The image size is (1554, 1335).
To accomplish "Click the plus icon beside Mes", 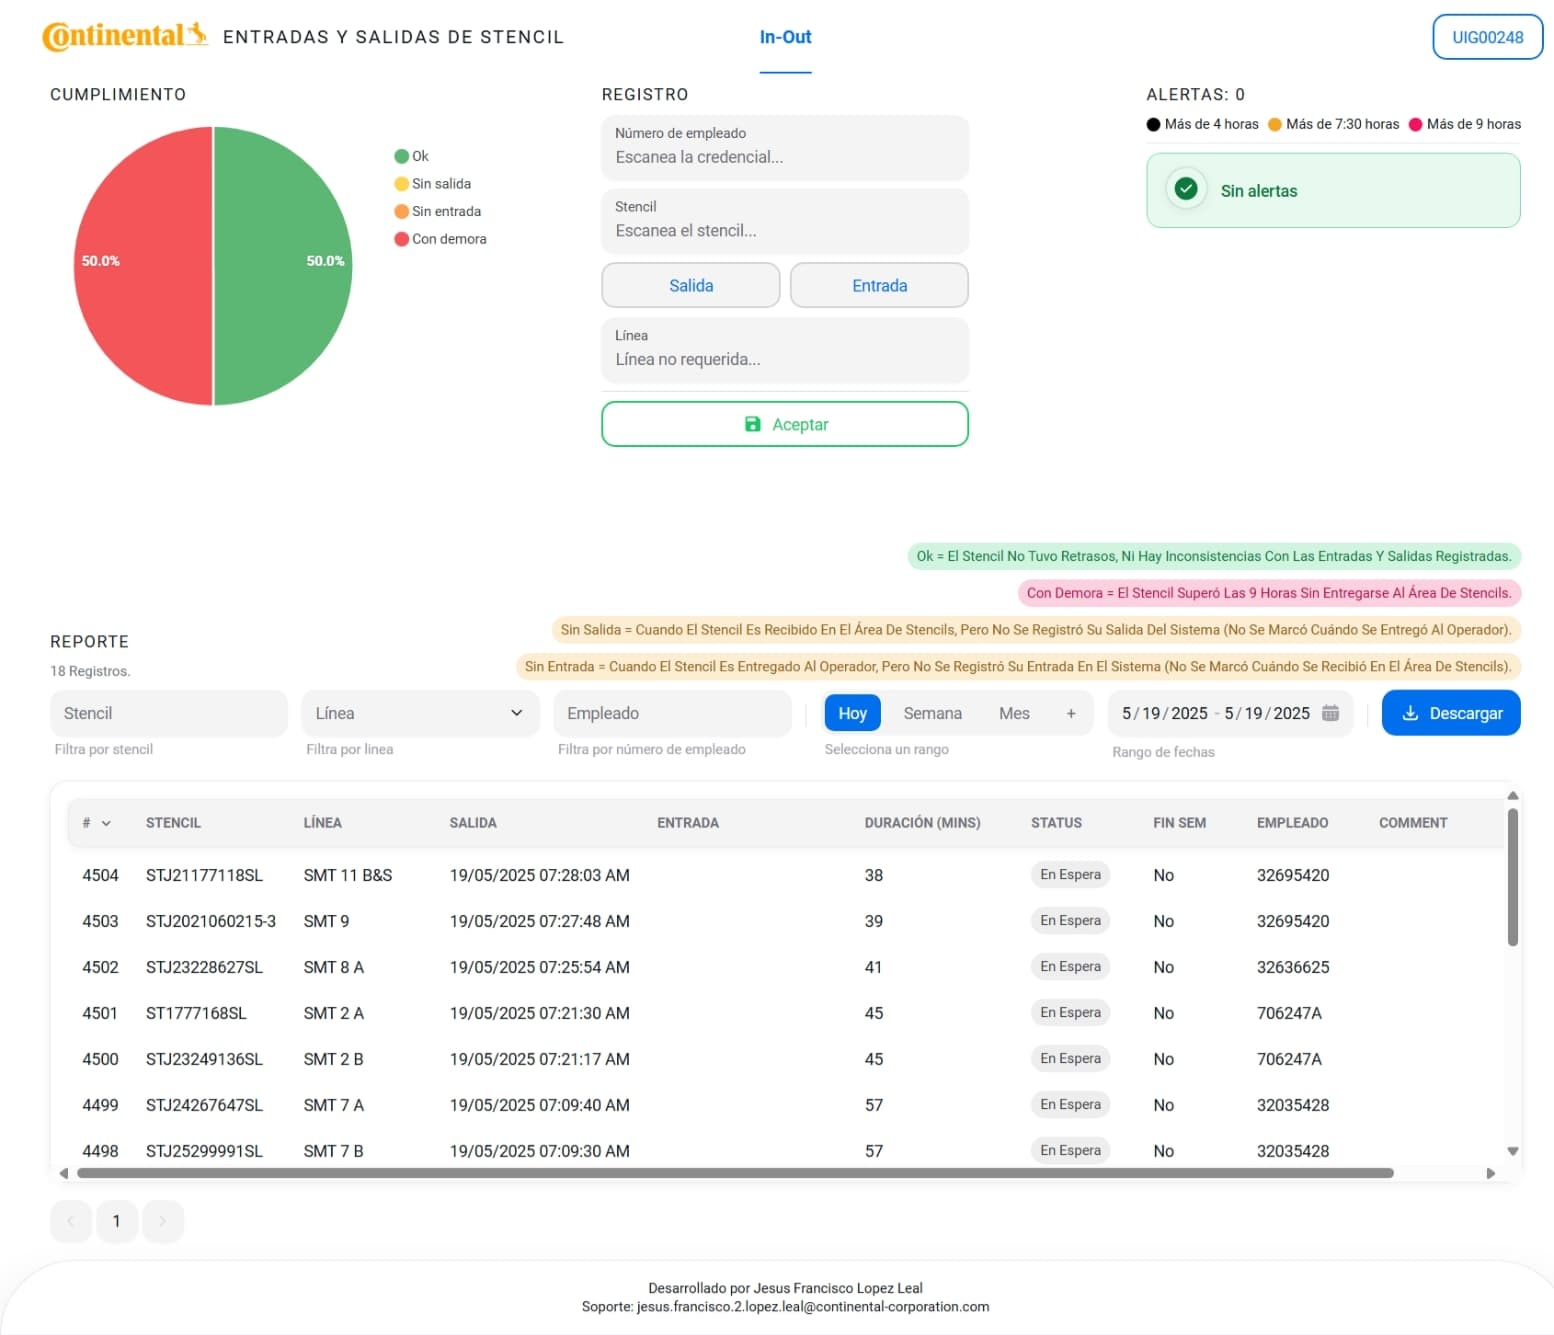I will click(1070, 713).
